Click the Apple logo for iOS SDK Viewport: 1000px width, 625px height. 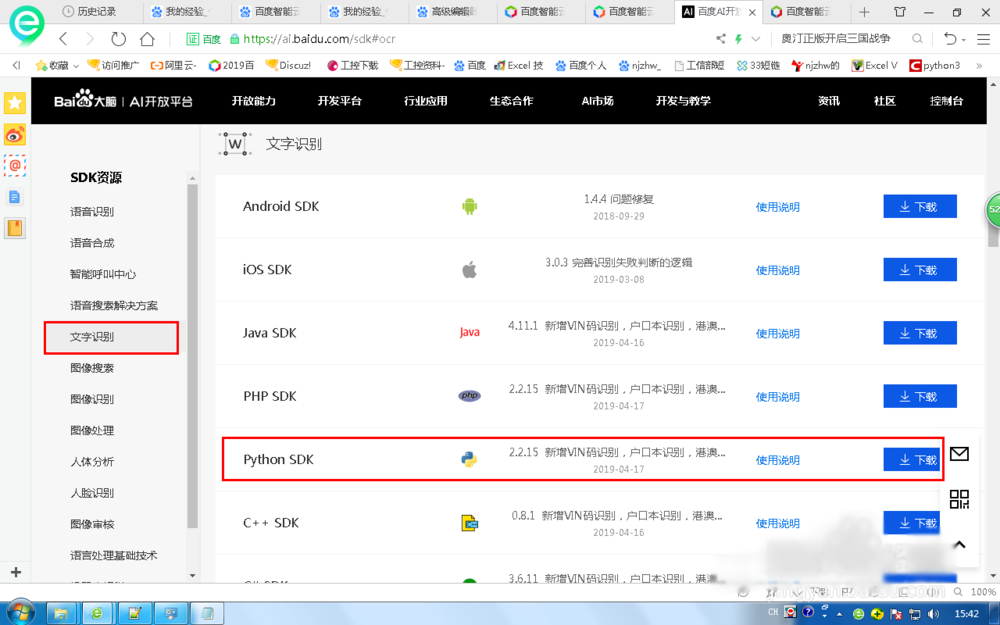[x=469, y=270]
